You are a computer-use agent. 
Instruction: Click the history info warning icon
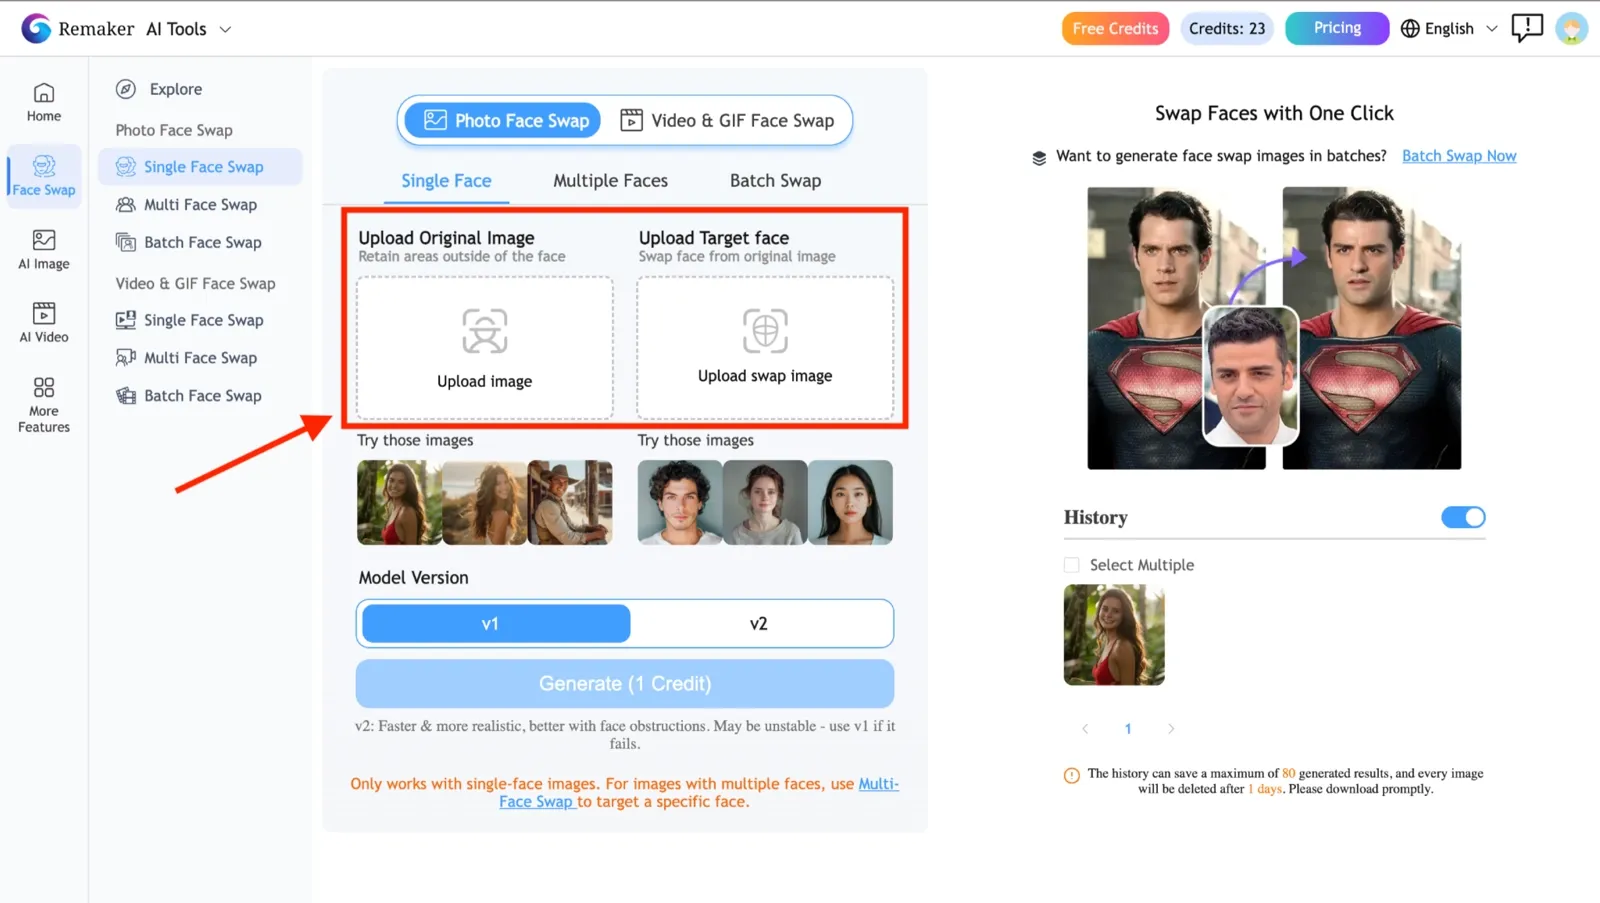point(1072,775)
